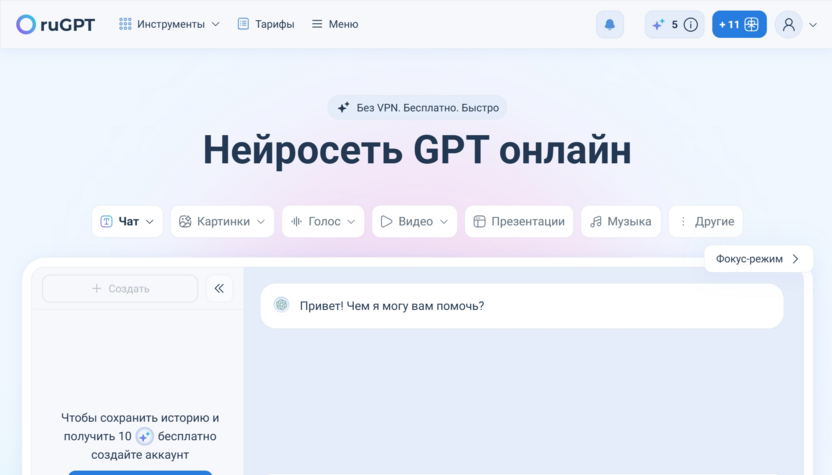This screenshot has width=832, height=475.
Task: Open the Инструменты grid menu
Action: pyautogui.click(x=169, y=24)
